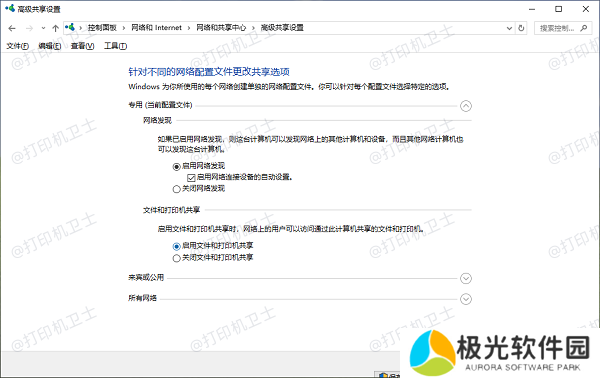Click the forward navigation arrow
This screenshot has width=600, height=378.
pyautogui.click(x=29, y=28)
